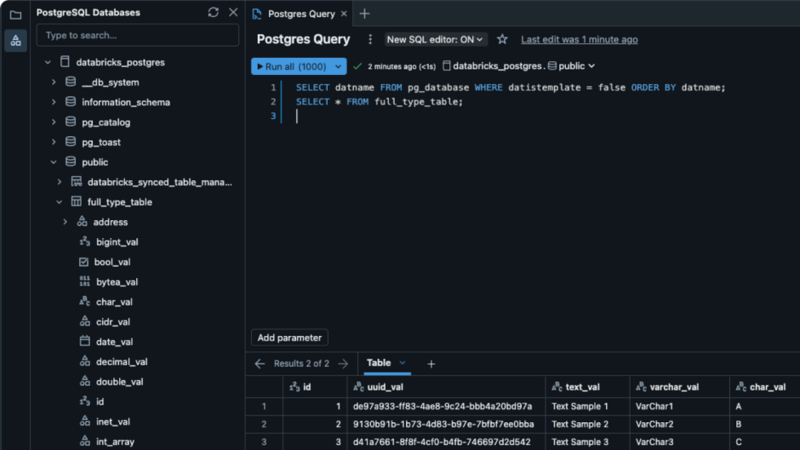
Task: Select the catalog schema browser sidebar icon
Action: (16, 40)
